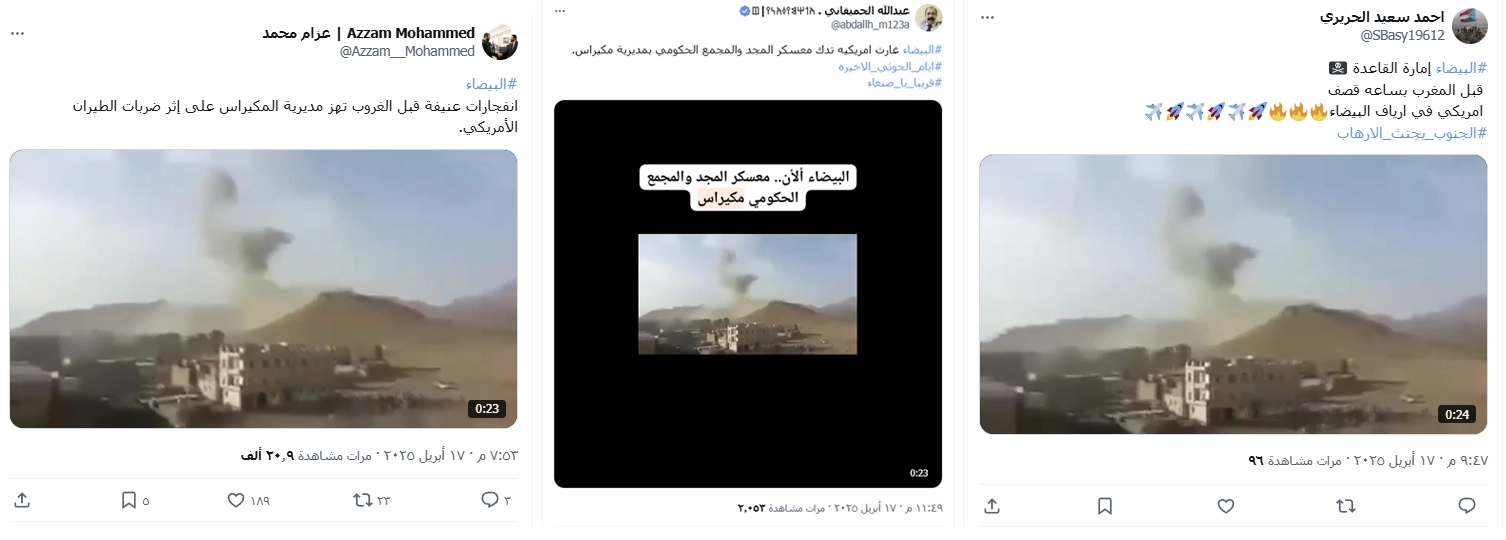Open the @Azzam__Mohammed profile handle
Image resolution: width=1506 pixels, height=540 pixels.
click(407, 51)
